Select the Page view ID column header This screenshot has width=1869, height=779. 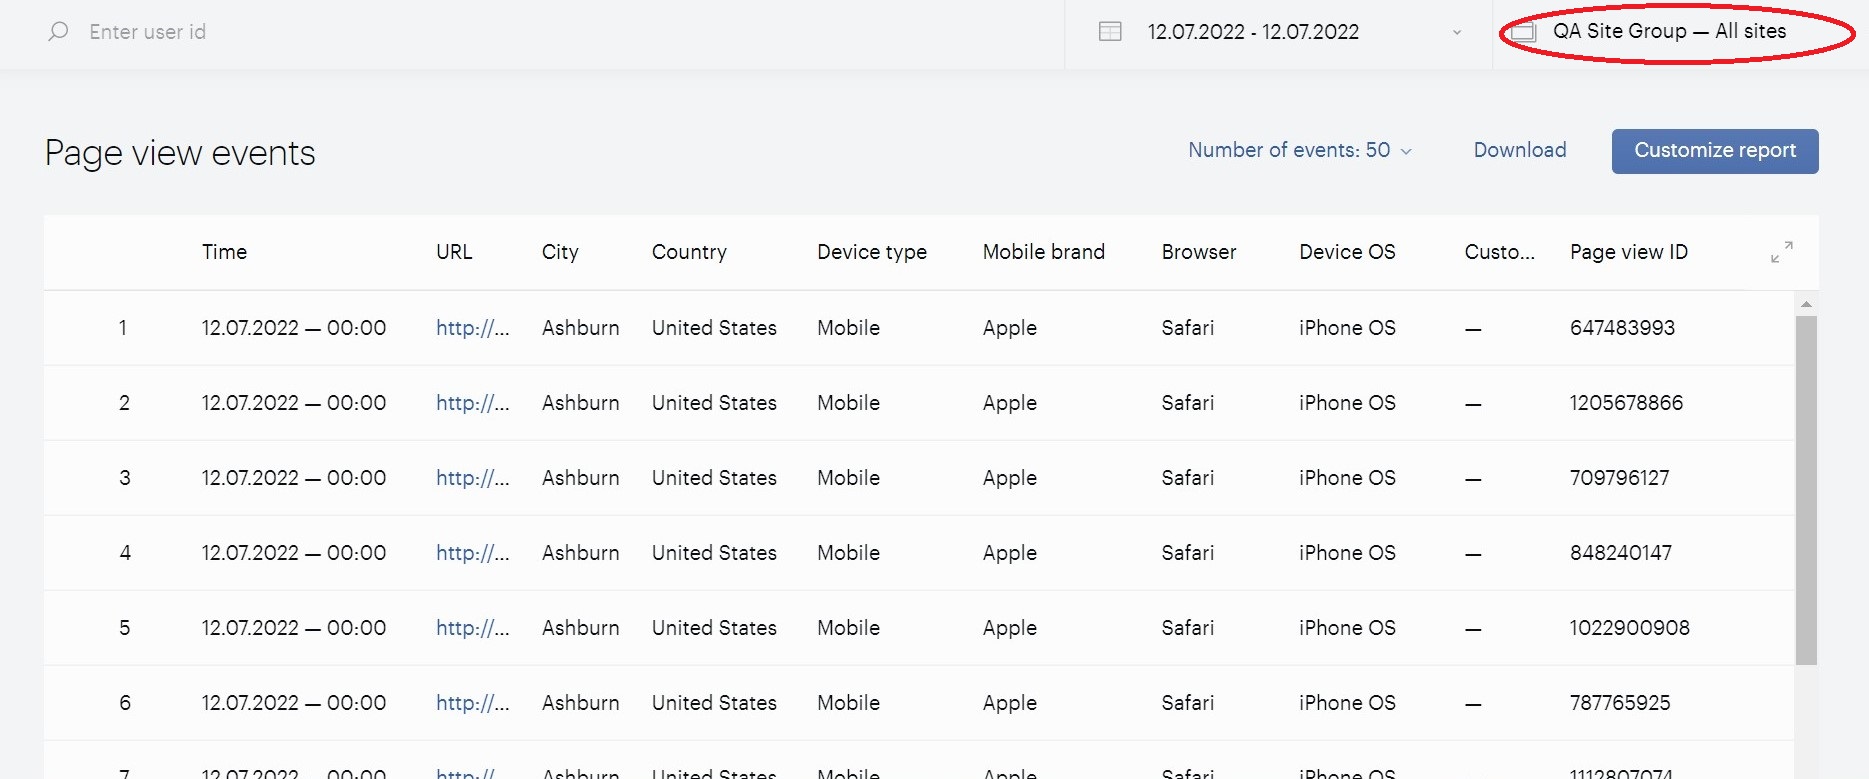click(x=1629, y=252)
